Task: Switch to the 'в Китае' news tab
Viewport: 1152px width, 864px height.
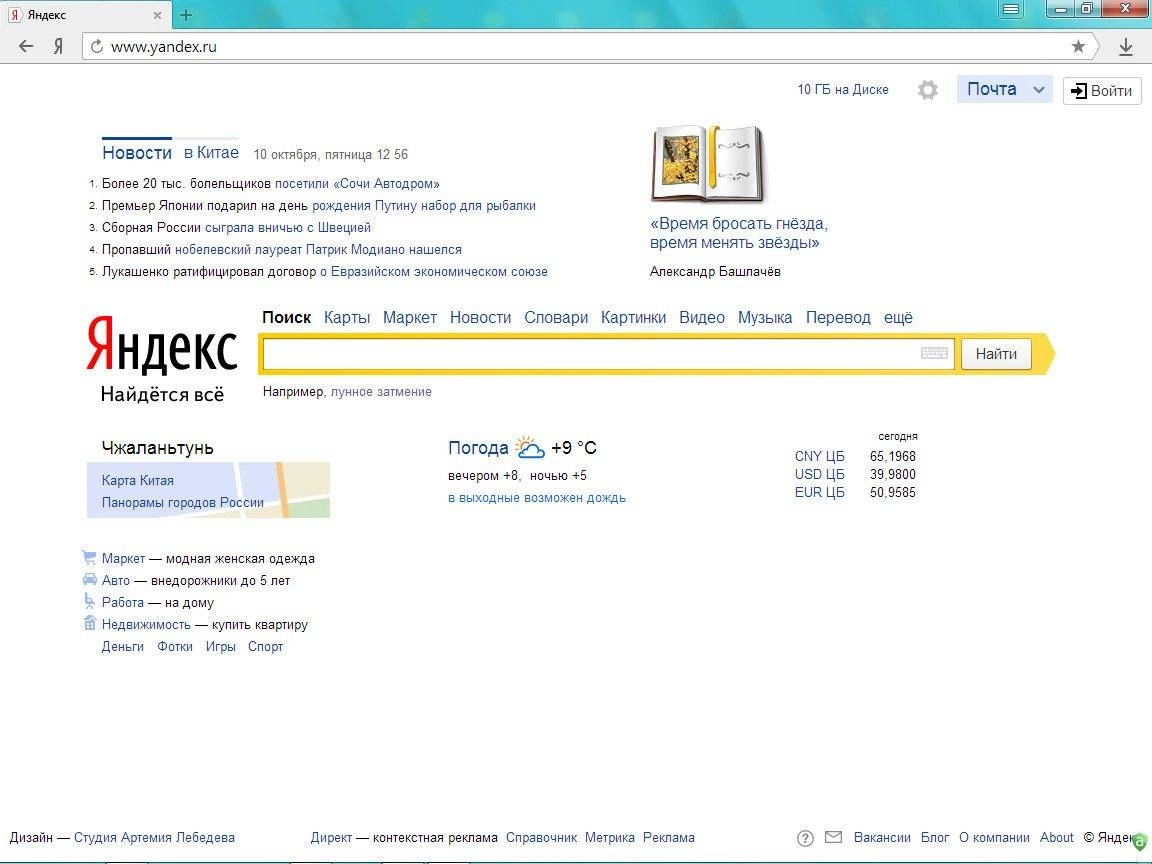Action: (x=212, y=153)
